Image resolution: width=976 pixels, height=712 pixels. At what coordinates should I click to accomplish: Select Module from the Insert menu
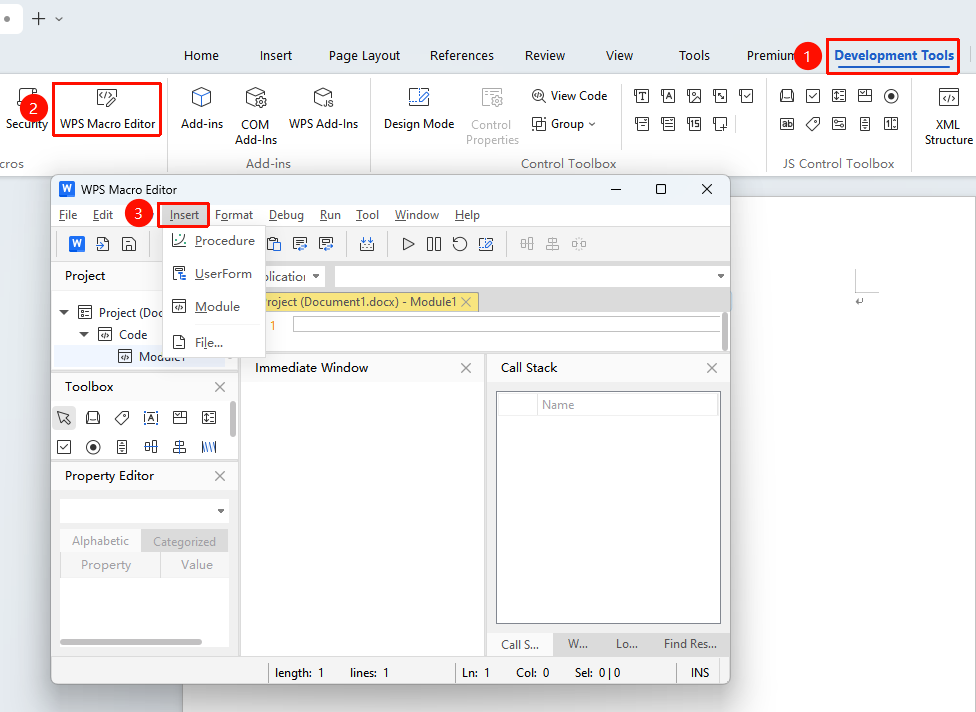click(214, 307)
